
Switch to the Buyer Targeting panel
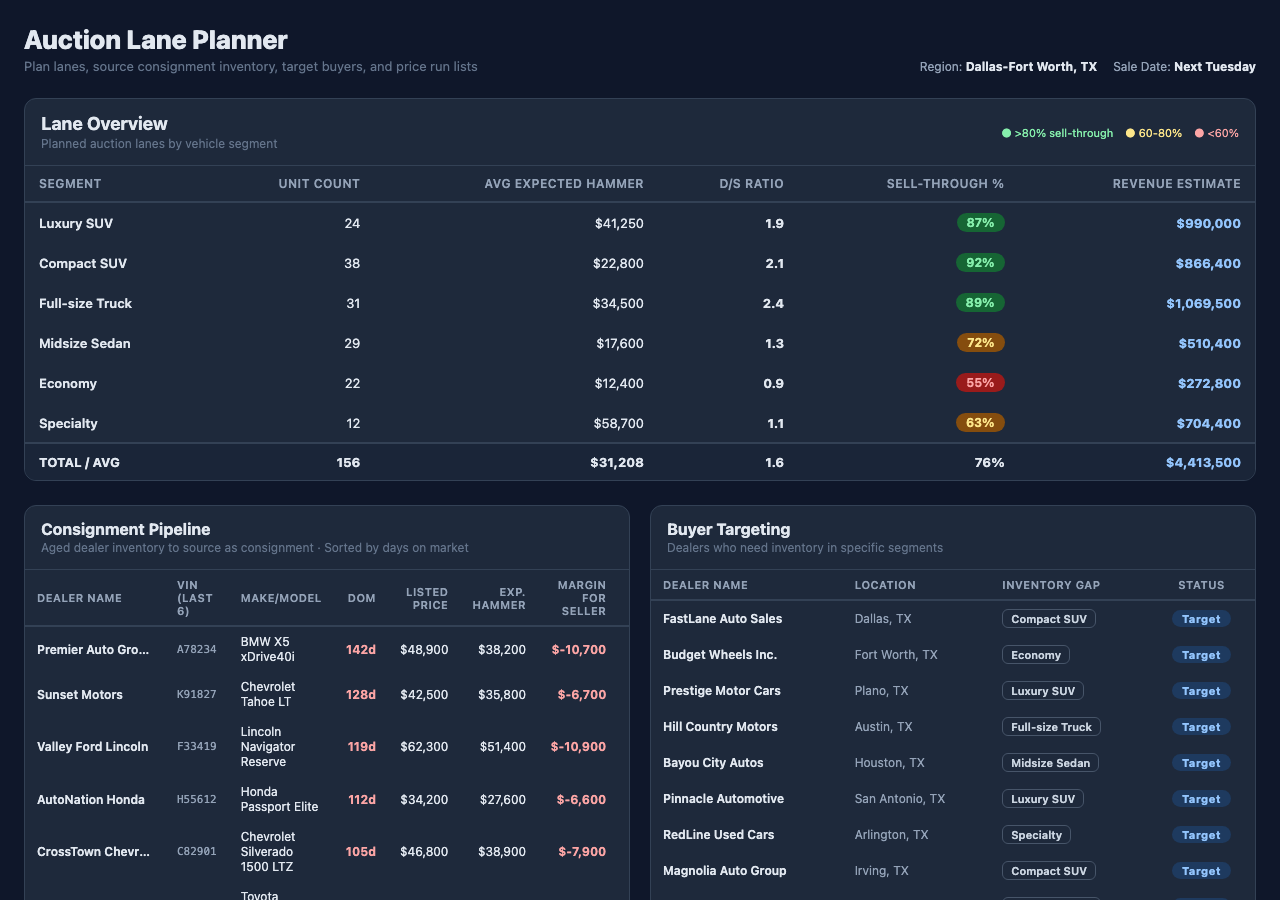(729, 529)
